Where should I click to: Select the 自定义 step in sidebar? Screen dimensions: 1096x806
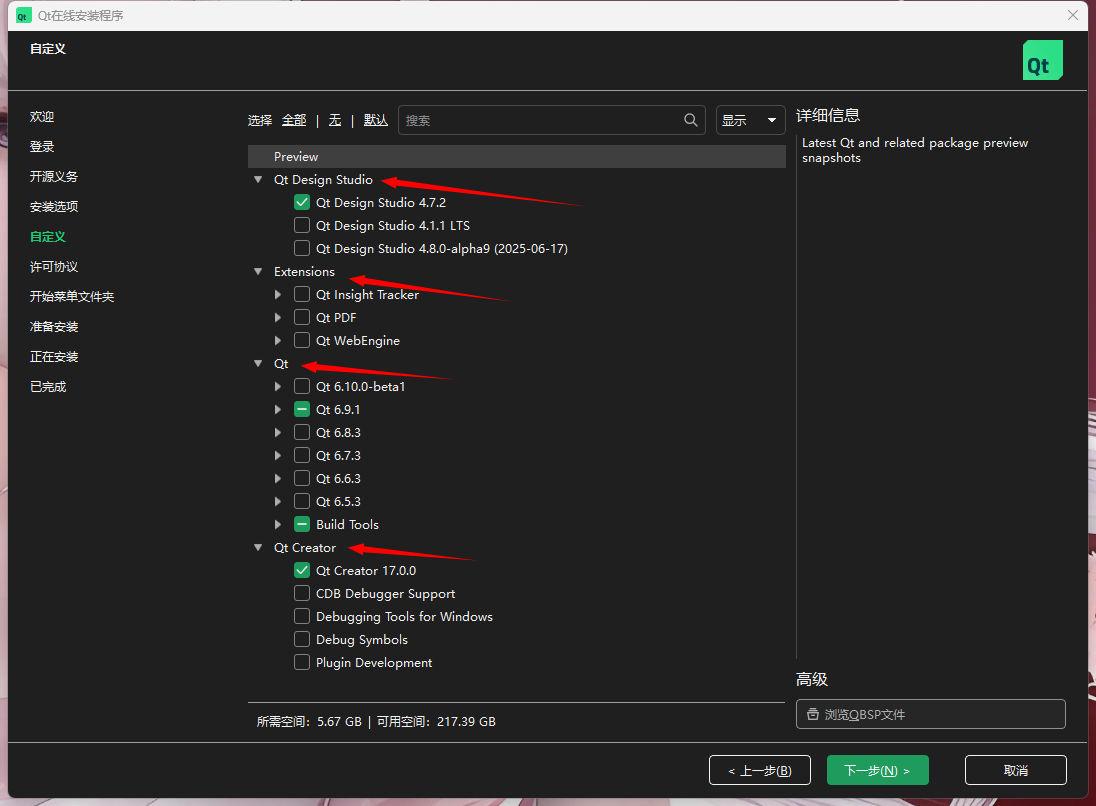tap(48, 237)
